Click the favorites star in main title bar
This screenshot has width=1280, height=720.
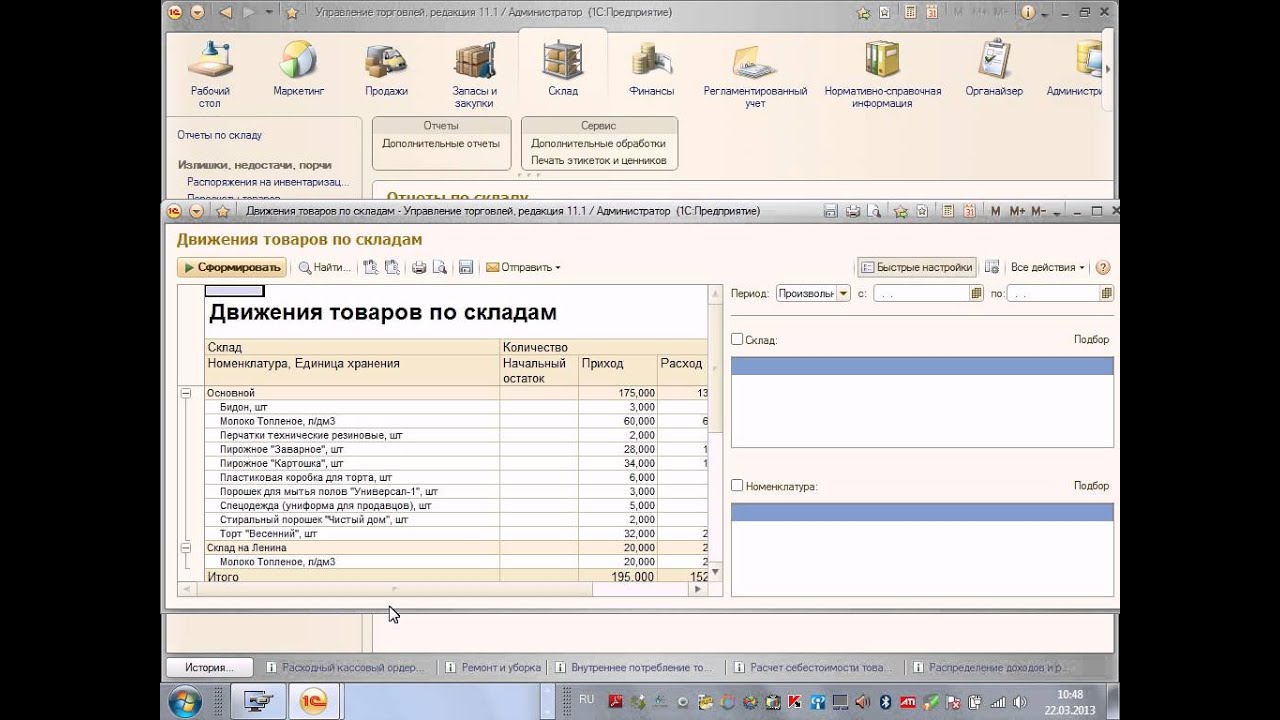(x=292, y=12)
